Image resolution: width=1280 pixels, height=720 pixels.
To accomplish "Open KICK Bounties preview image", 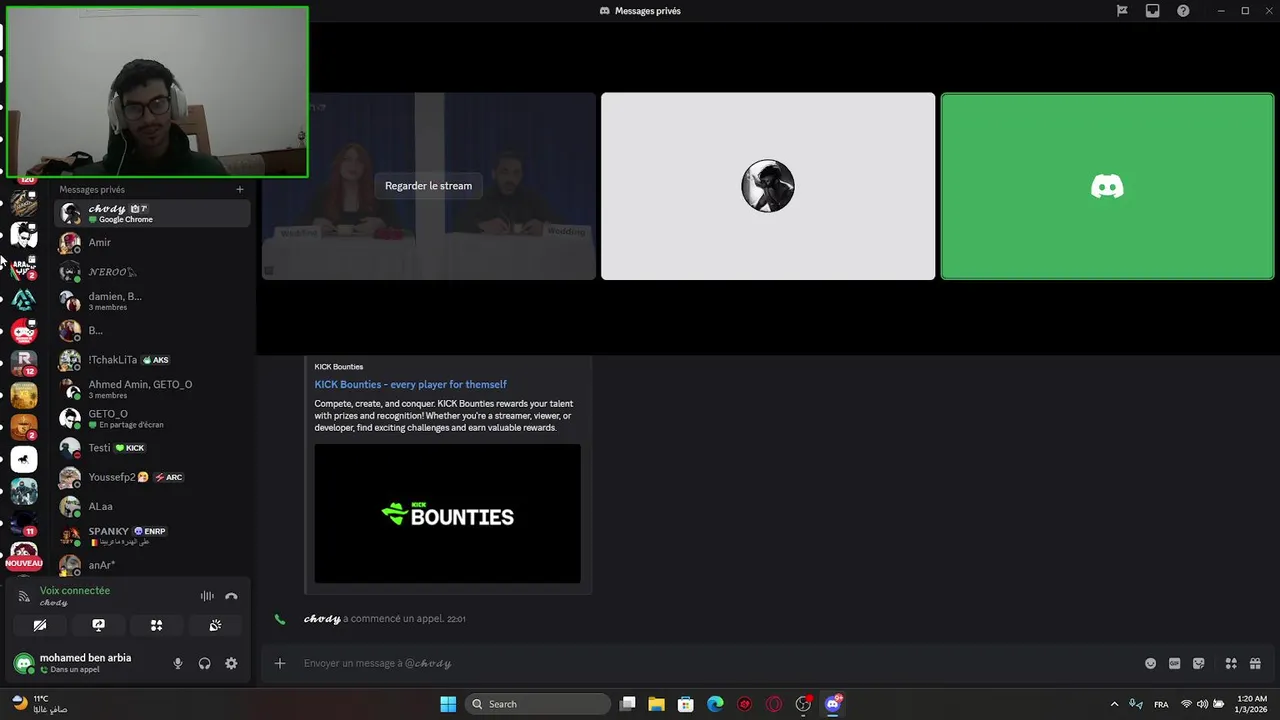I will pos(447,514).
